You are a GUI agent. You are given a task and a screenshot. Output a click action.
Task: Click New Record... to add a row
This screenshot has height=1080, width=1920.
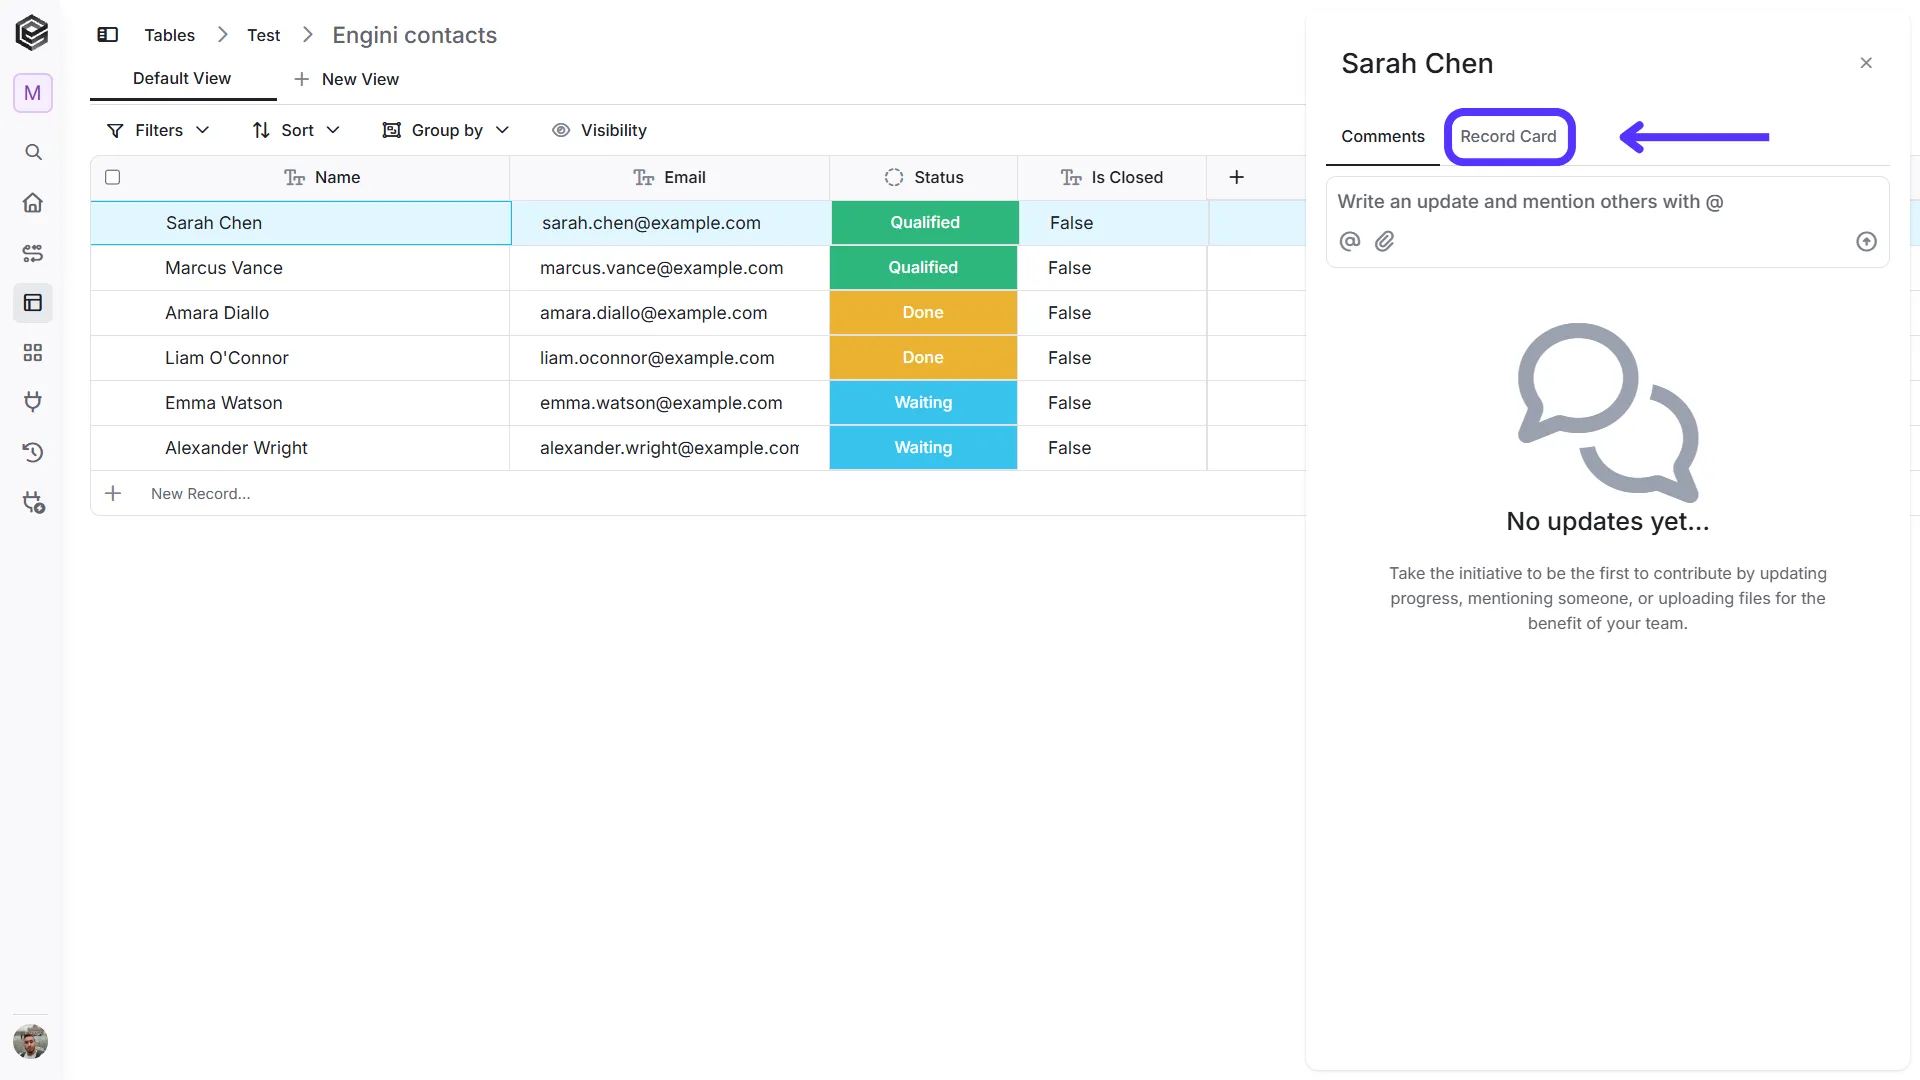pyautogui.click(x=200, y=494)
